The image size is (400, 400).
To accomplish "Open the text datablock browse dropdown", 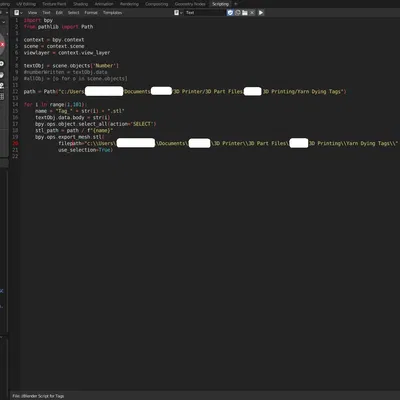I will click(178, 13).
